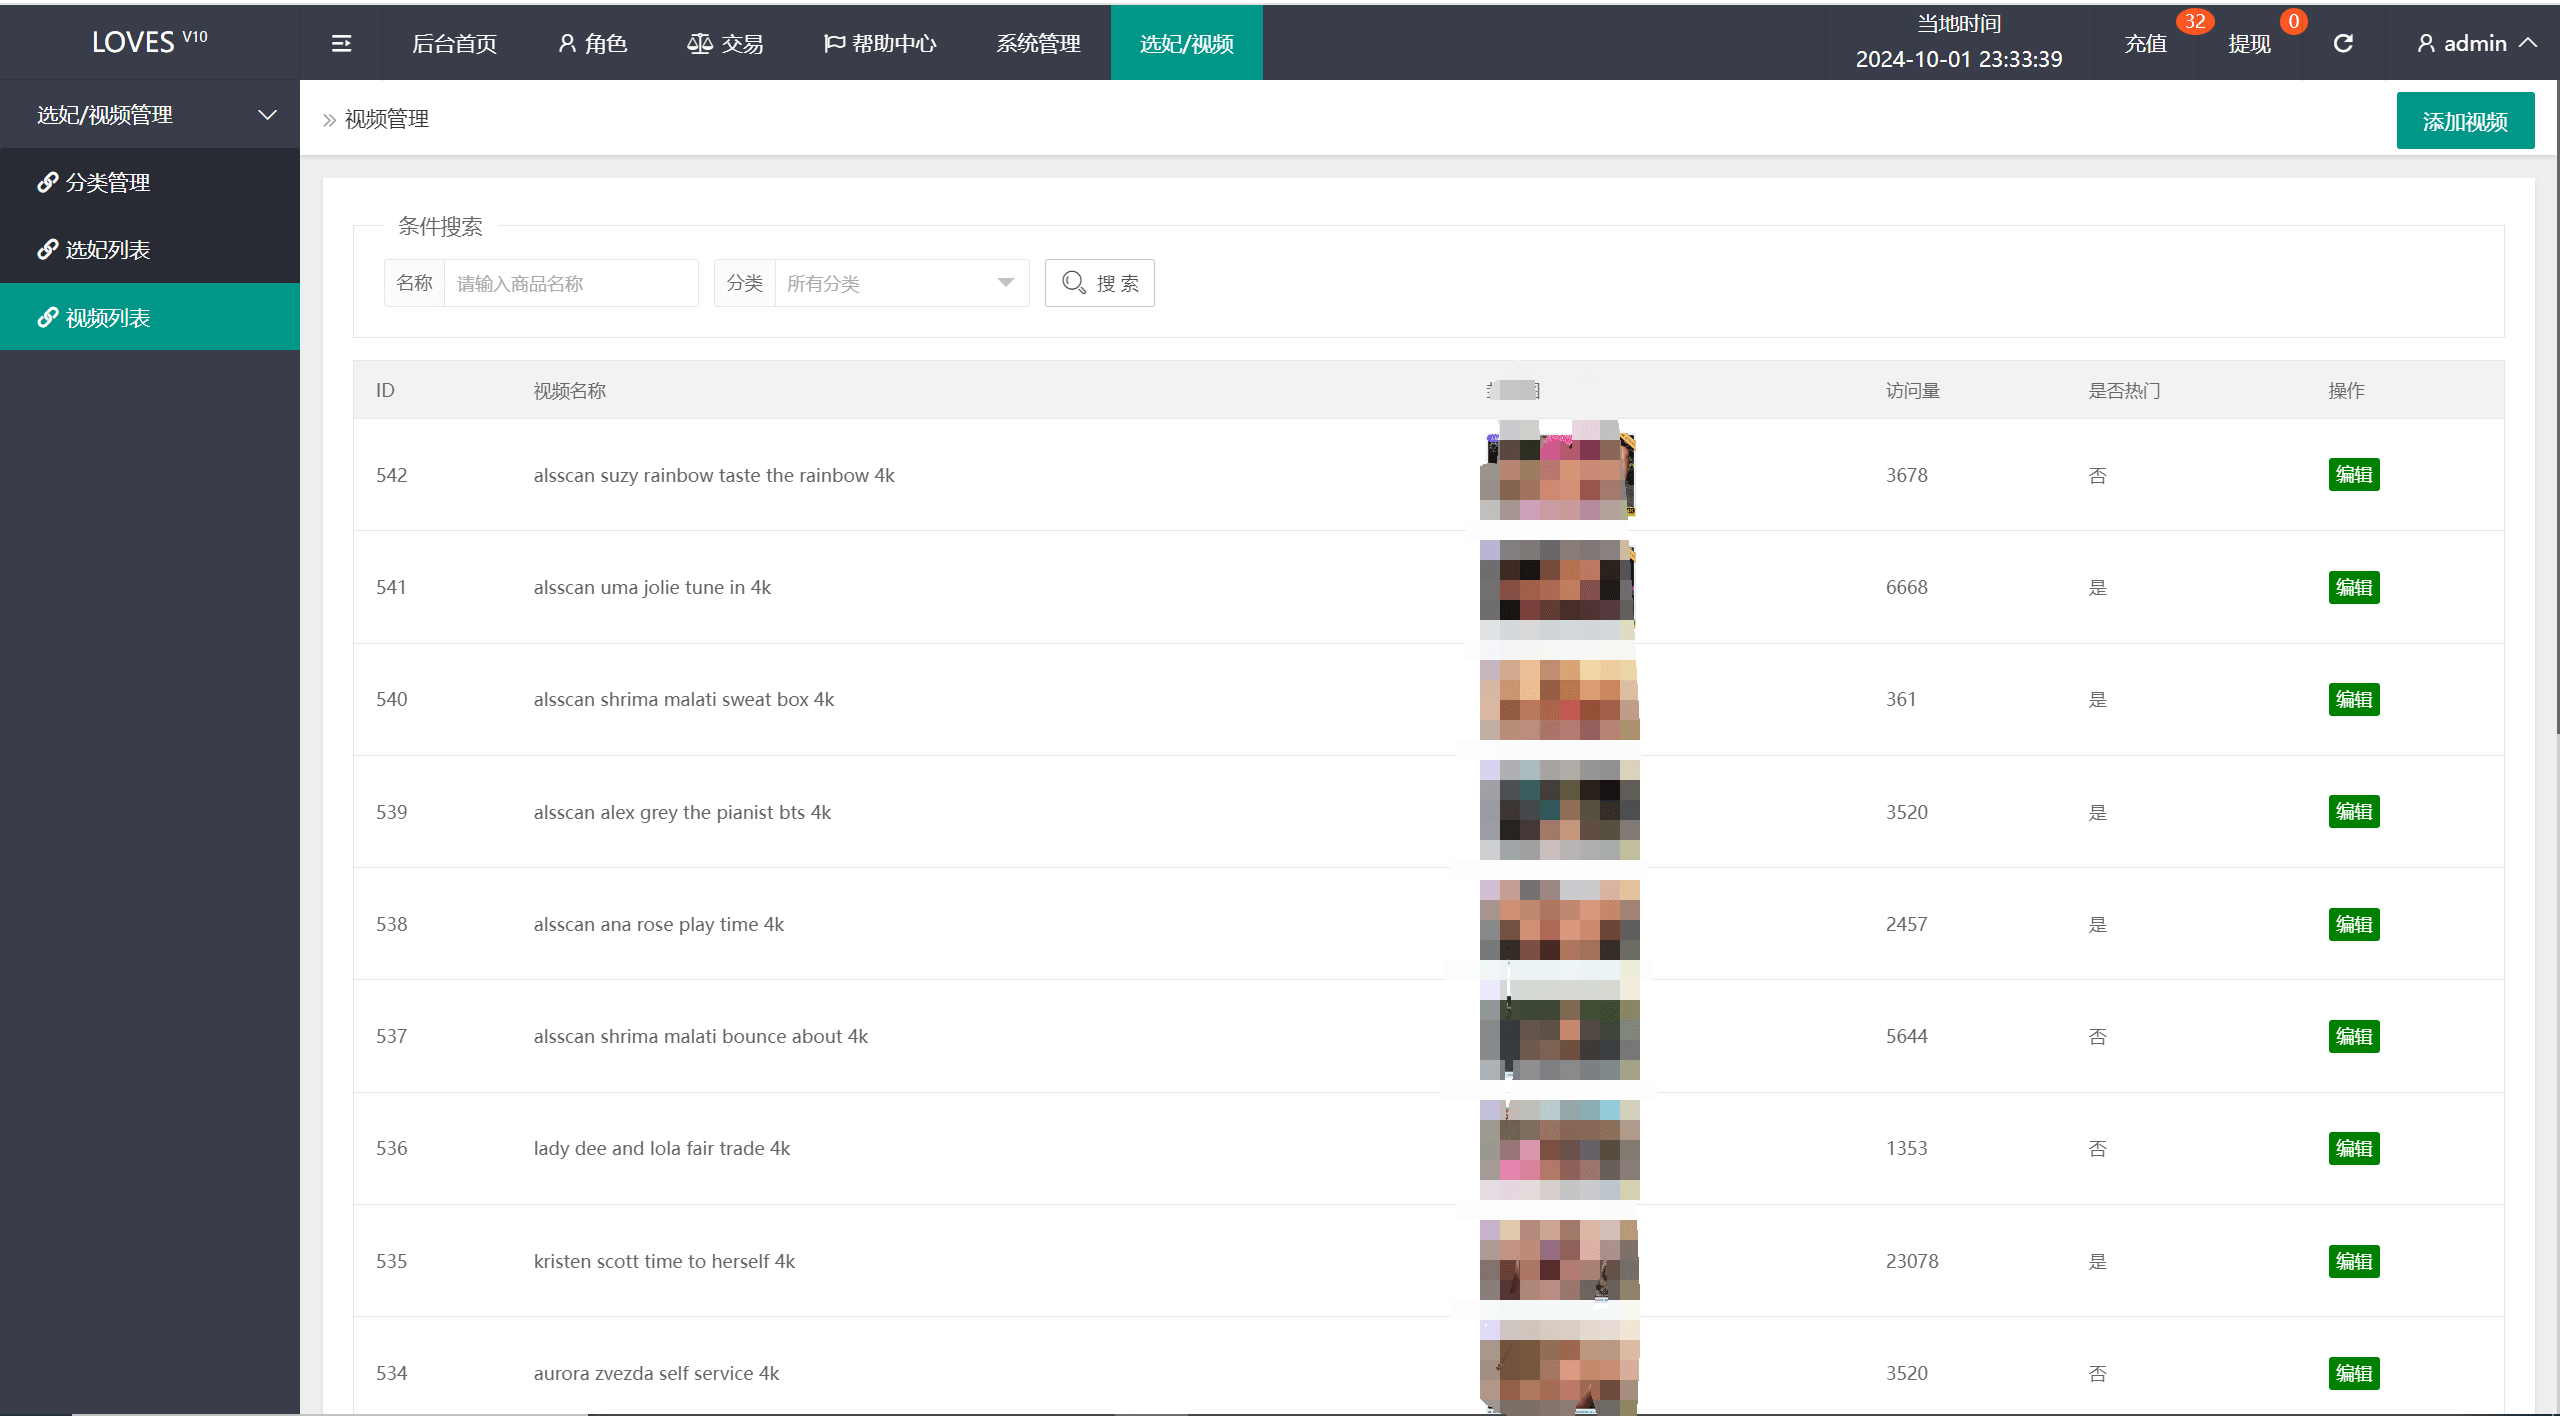
Task: Open the admin user dropdown
Action: click(2475, 43)
